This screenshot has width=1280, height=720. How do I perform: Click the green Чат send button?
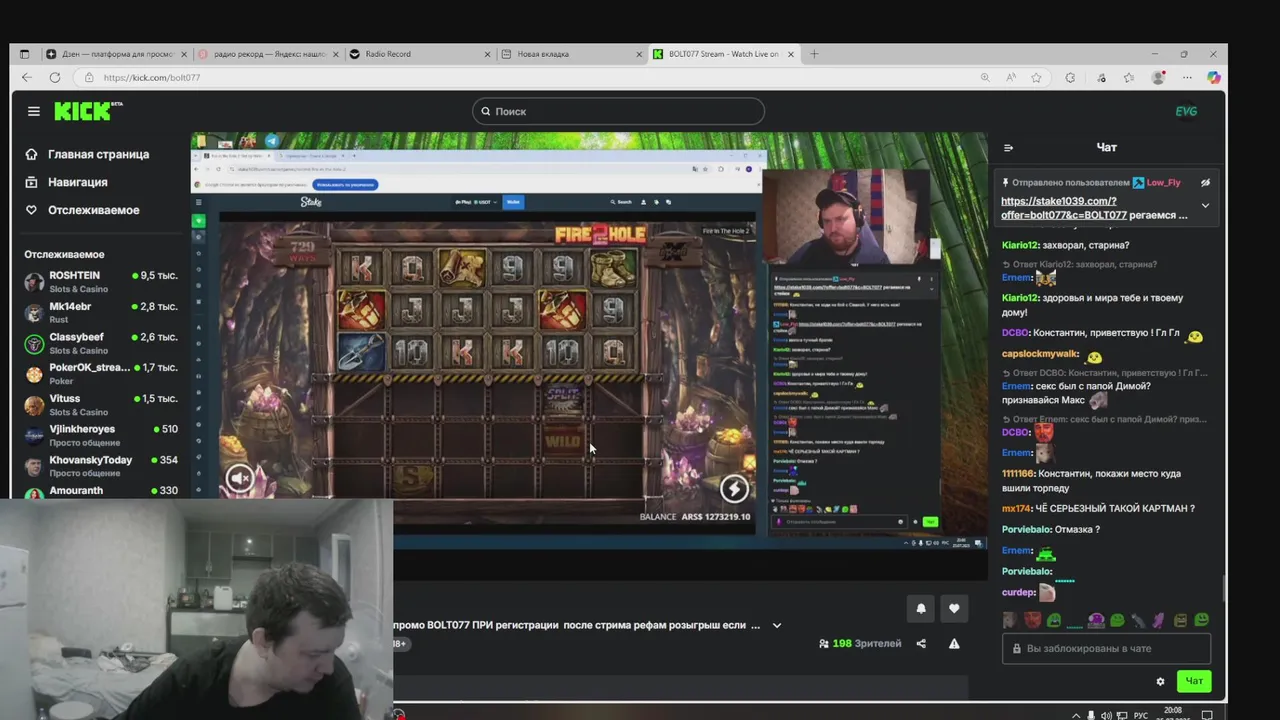click(1194, 681)
